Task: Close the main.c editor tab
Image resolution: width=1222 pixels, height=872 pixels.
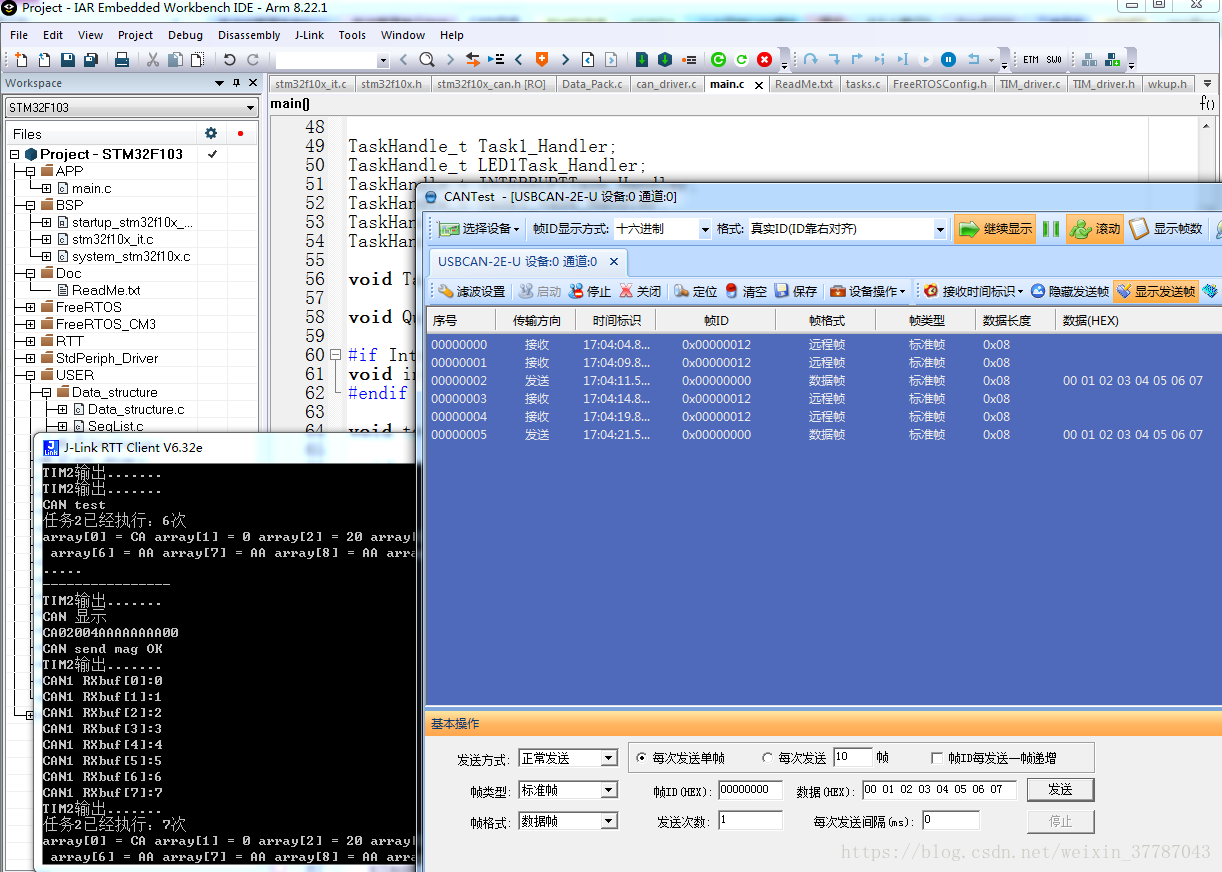Action: [x=759, y=85]
